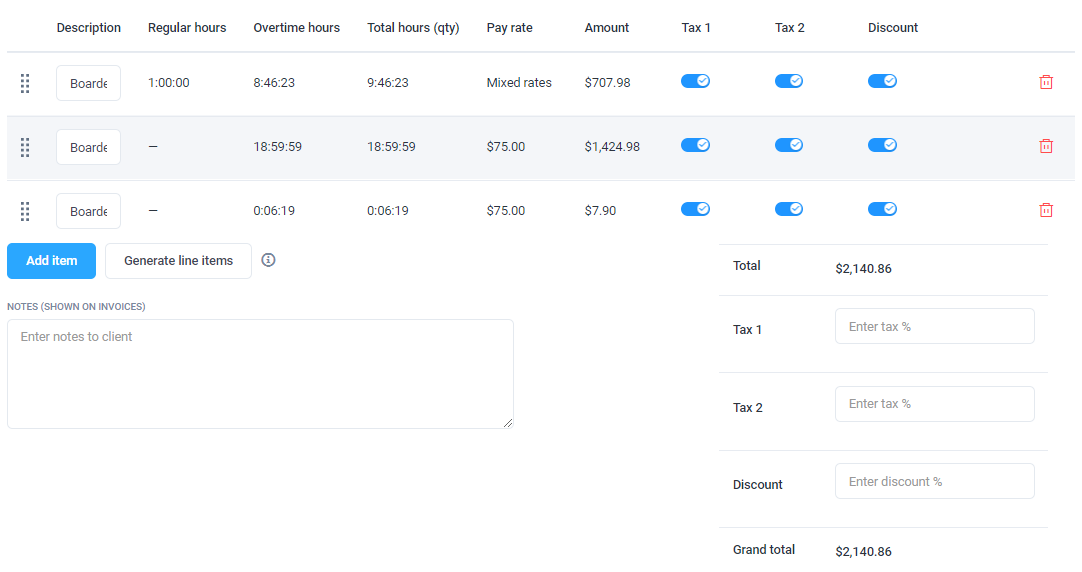
Task: Click the Description column header
Action: (x=88, y=28)
